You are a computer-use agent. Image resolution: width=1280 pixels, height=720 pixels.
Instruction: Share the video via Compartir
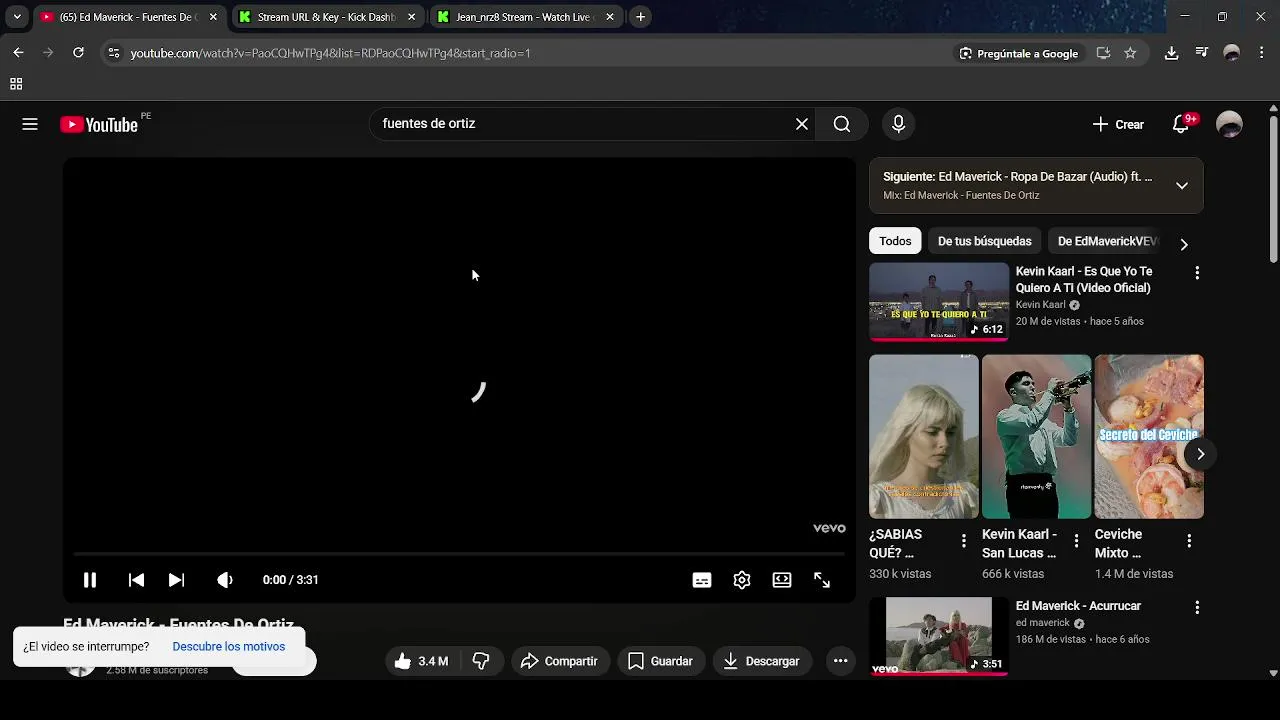coord(559,661)
